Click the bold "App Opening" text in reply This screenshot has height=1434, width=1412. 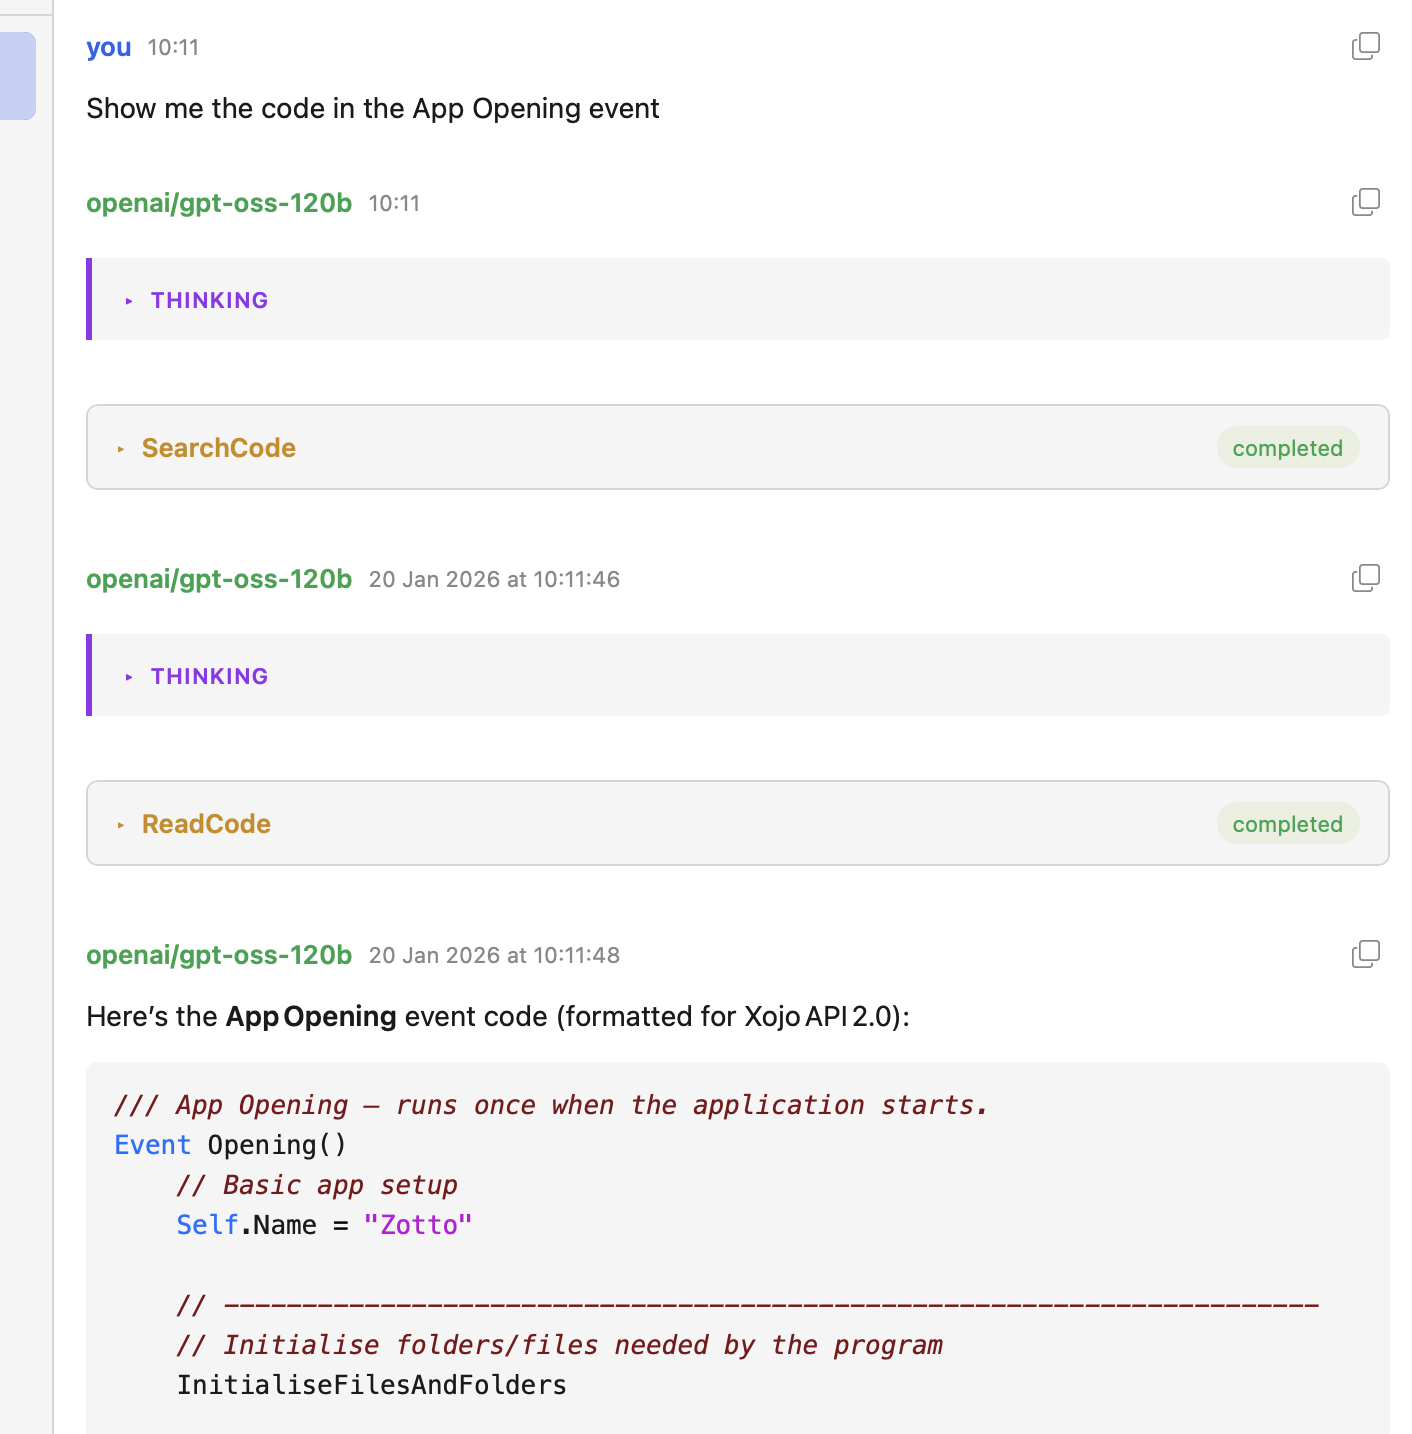pyautogui.click(x=311, y=1016)
